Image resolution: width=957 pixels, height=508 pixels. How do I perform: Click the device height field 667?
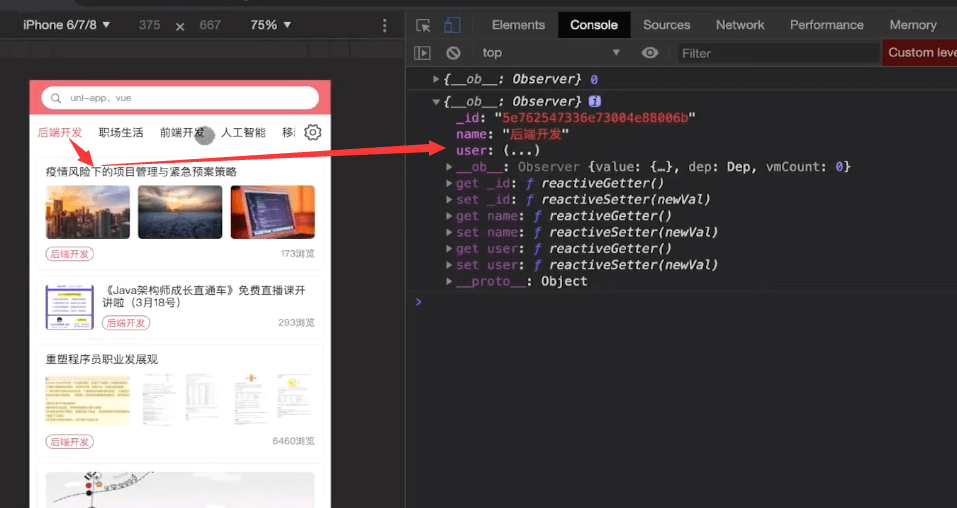click(210, 25)
